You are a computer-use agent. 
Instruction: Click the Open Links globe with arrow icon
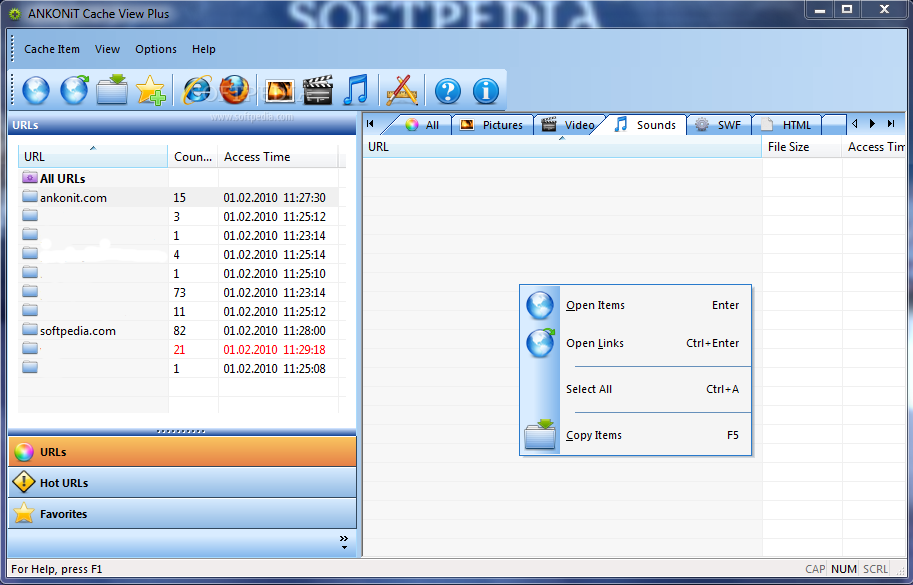[74, 90]
